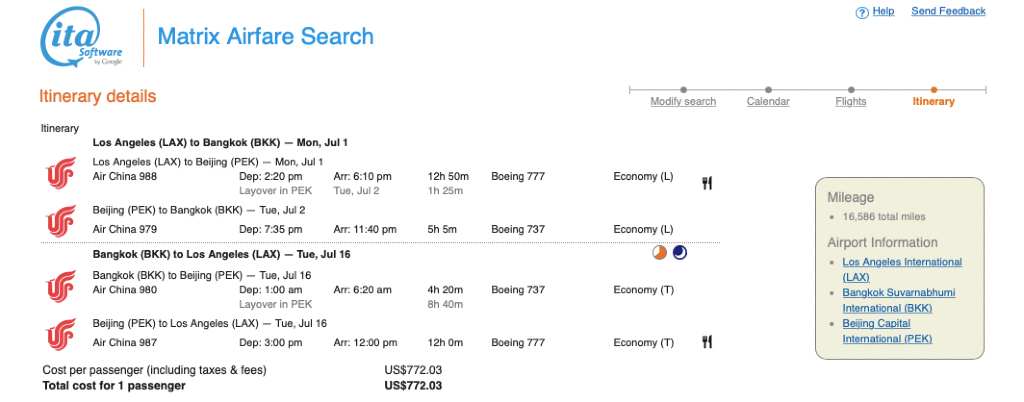Click Air China logo beside flight 980

61,286
